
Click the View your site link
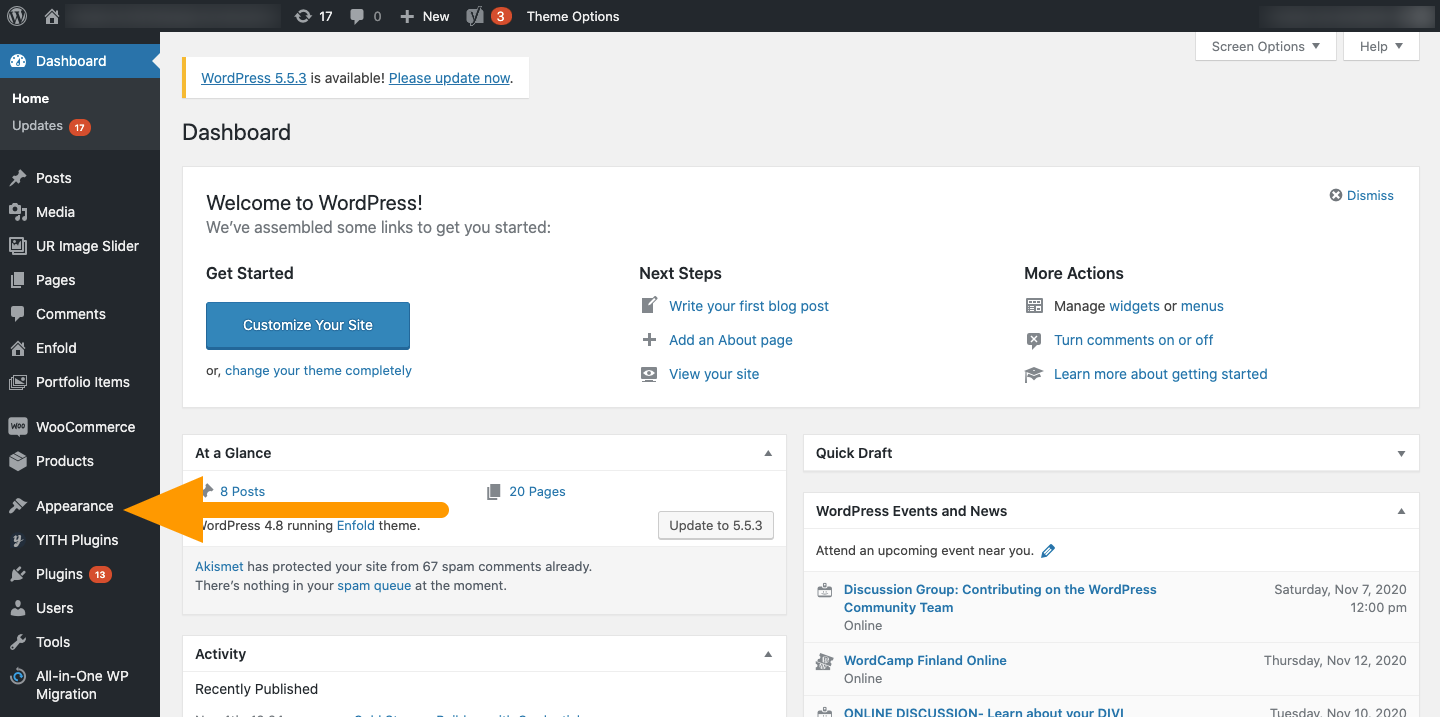[714, 374]
